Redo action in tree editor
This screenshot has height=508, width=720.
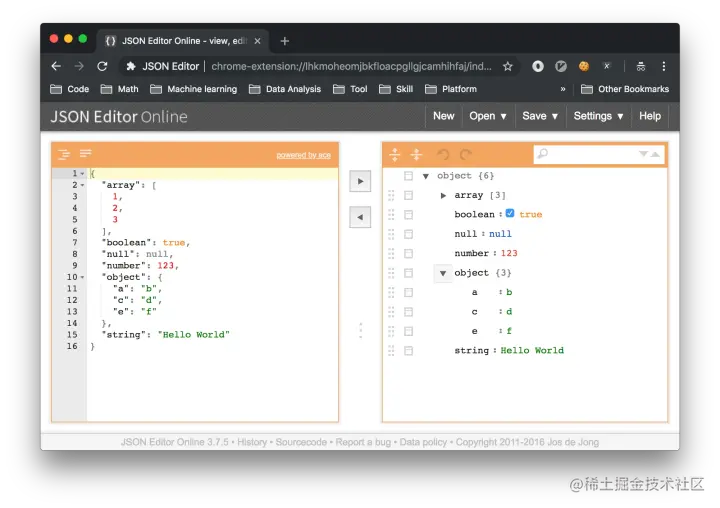click(466, 154)
